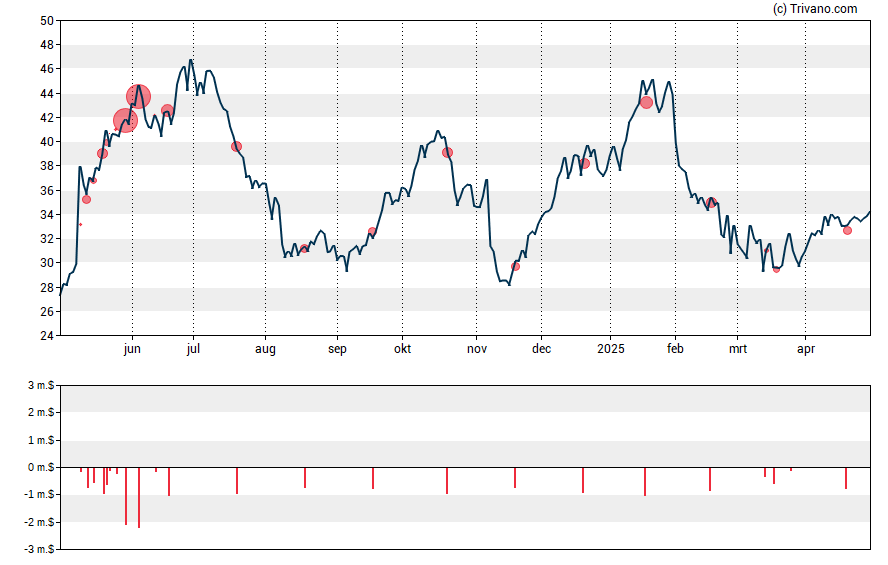The width and height of the screenshot is (888, 565).
Task: Click the largest red bubble at June start
Action: (x=138, y=96)
